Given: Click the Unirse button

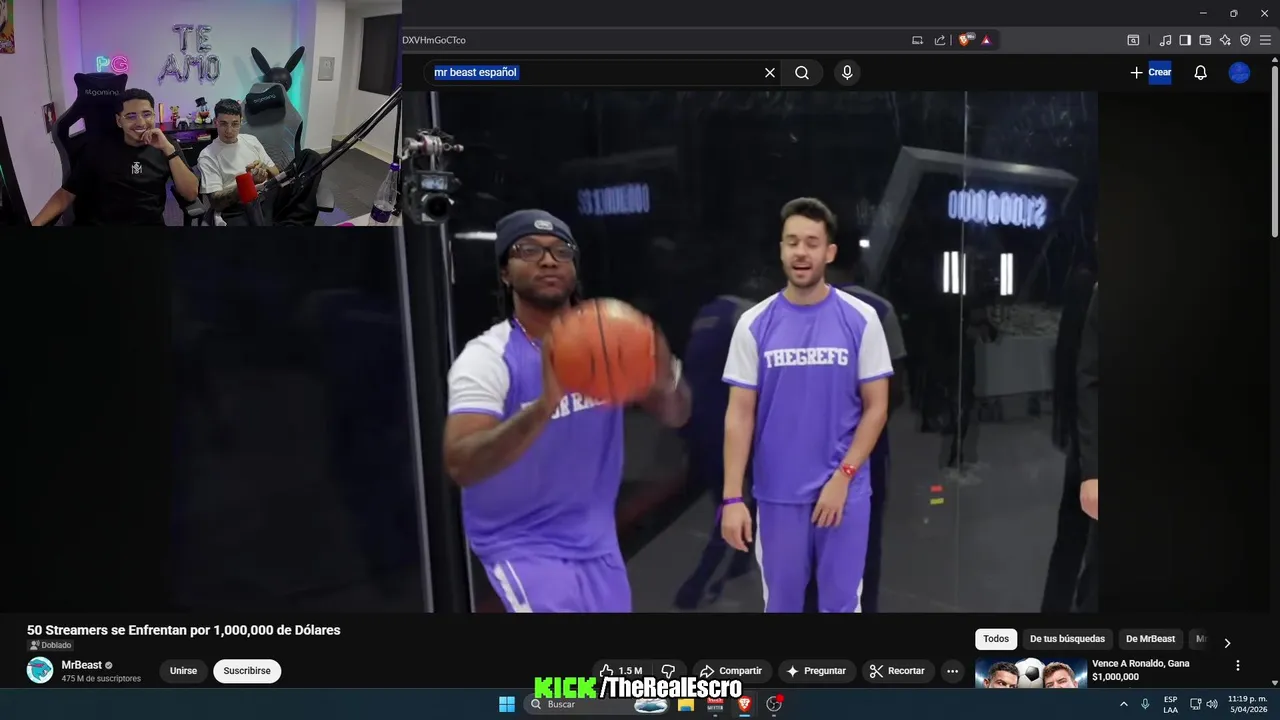Looking at the screenshot, I should [183, 671].
